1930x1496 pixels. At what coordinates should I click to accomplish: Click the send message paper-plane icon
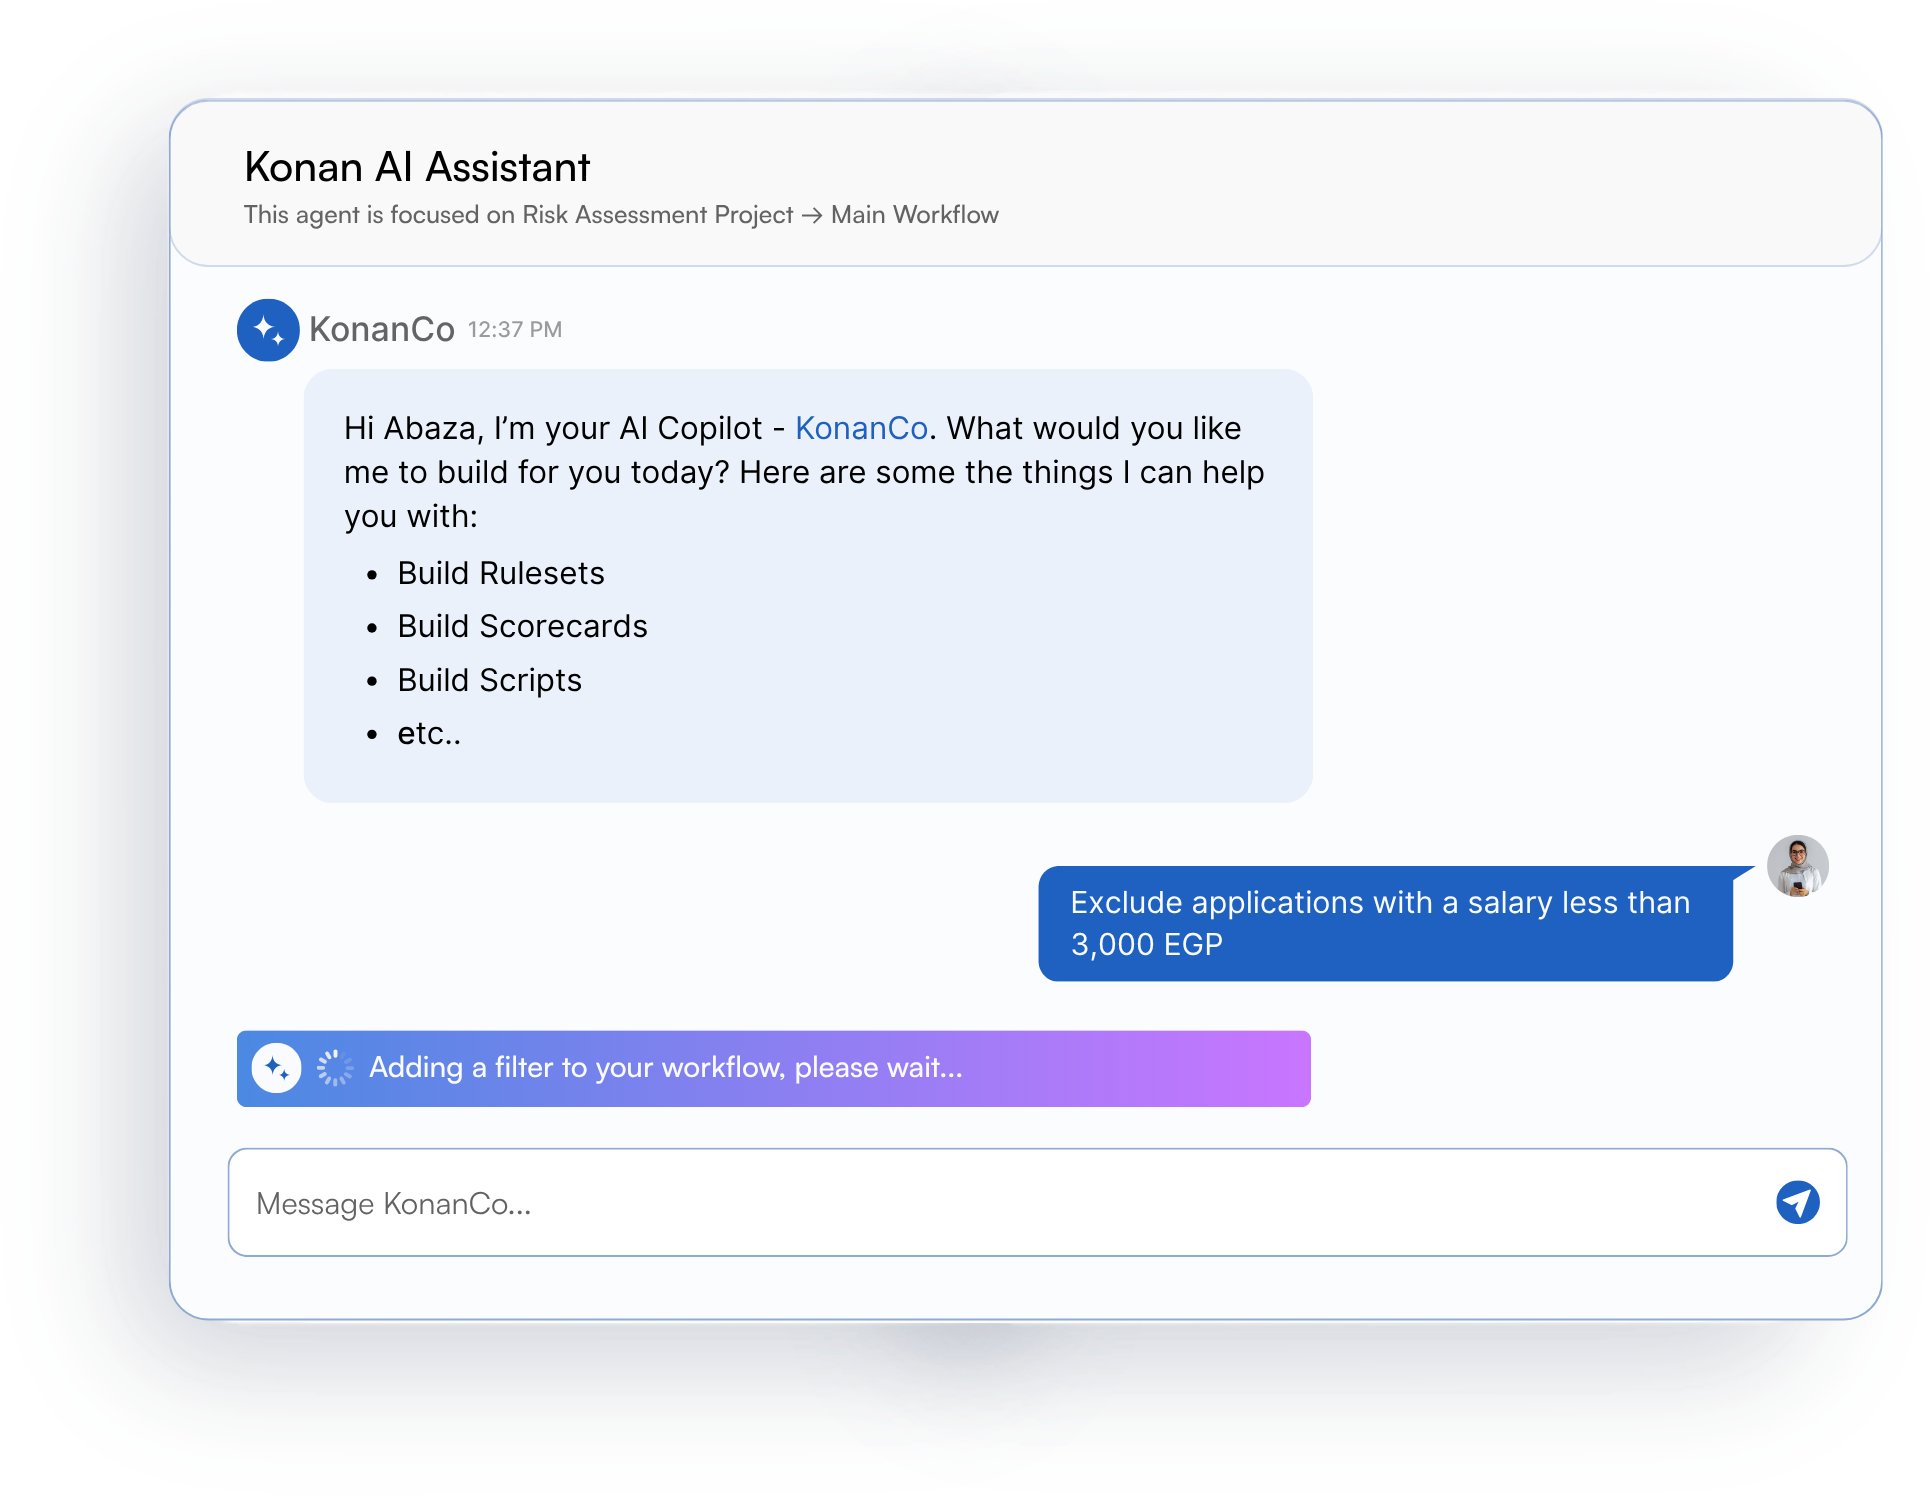point(1797,1202)
